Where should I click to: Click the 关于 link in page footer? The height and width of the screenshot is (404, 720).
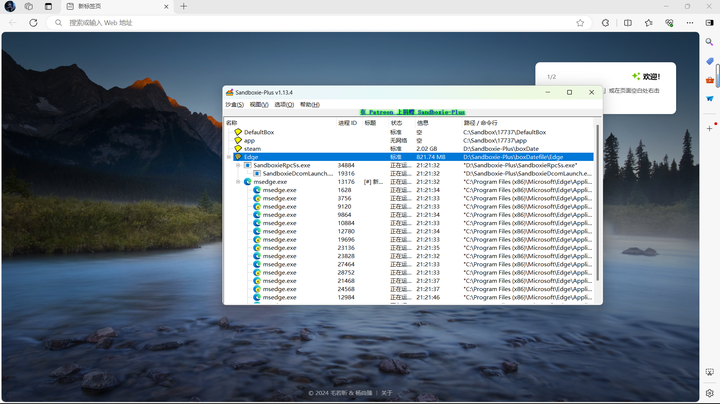[387, 393]
